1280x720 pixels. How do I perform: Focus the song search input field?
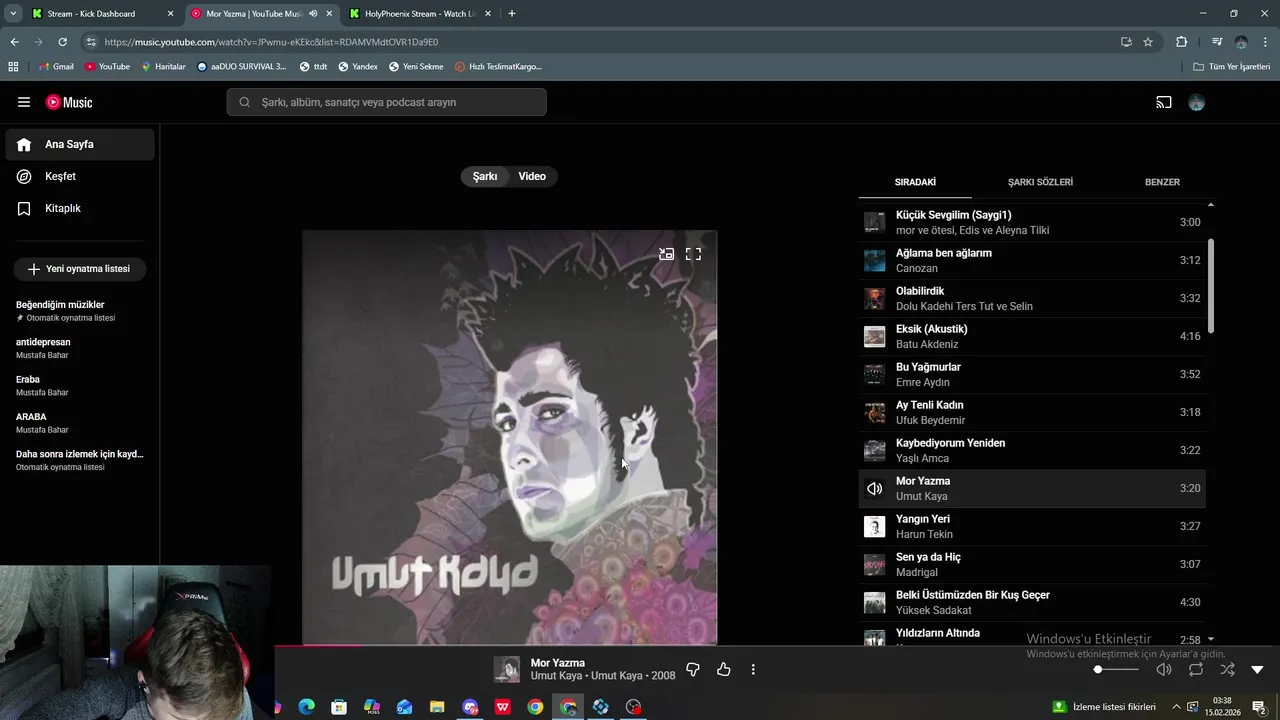(x=386, y=102)
